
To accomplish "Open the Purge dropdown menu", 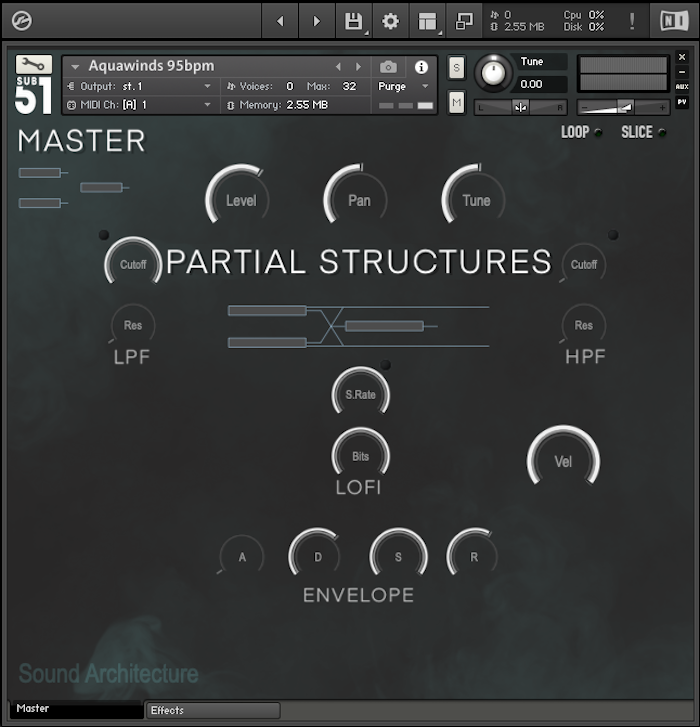I will pos(403,86).
